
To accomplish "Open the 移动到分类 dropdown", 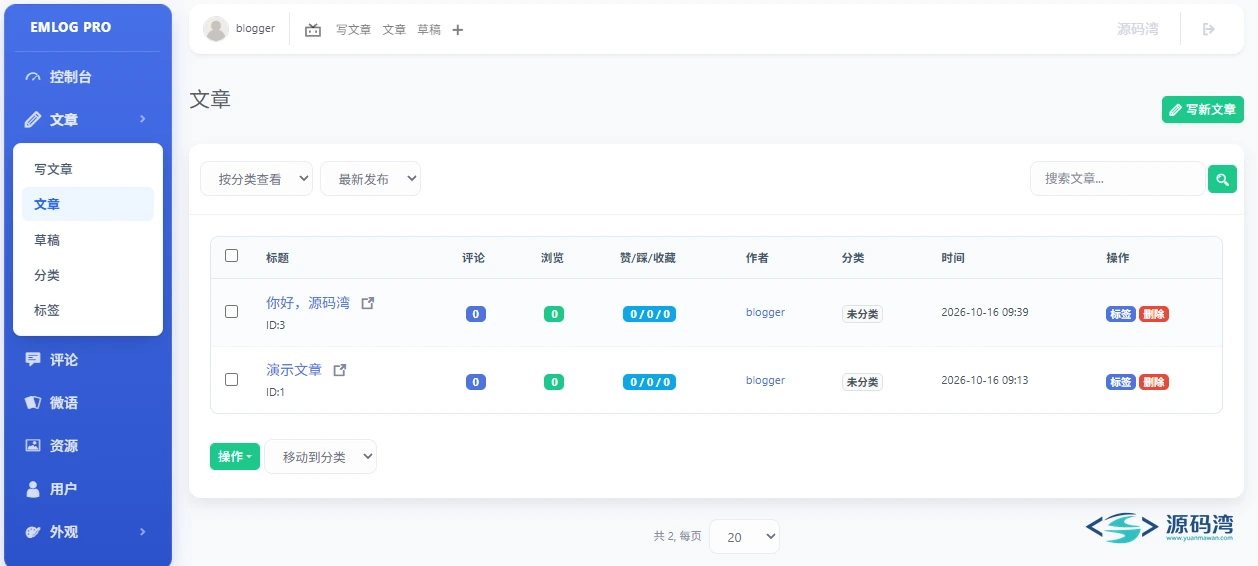I will tap(320, 457).
